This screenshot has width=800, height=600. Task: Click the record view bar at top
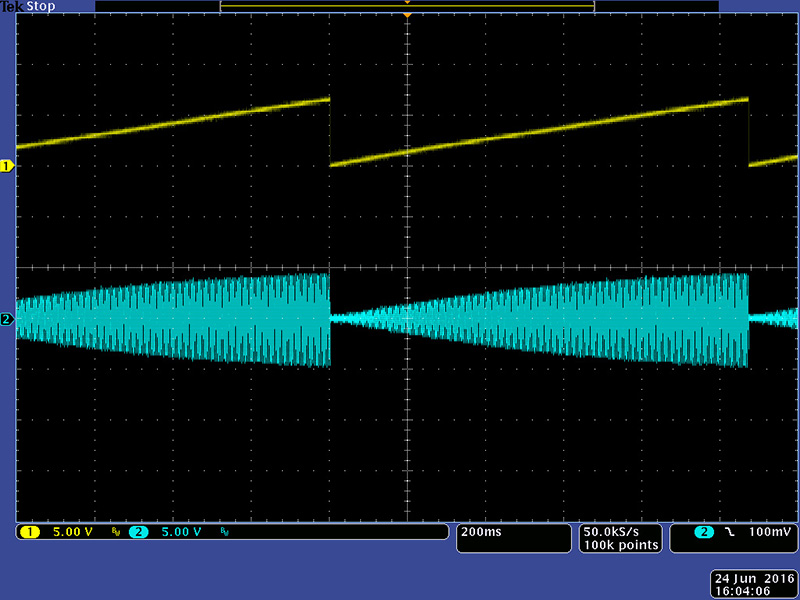coord(407,6)
